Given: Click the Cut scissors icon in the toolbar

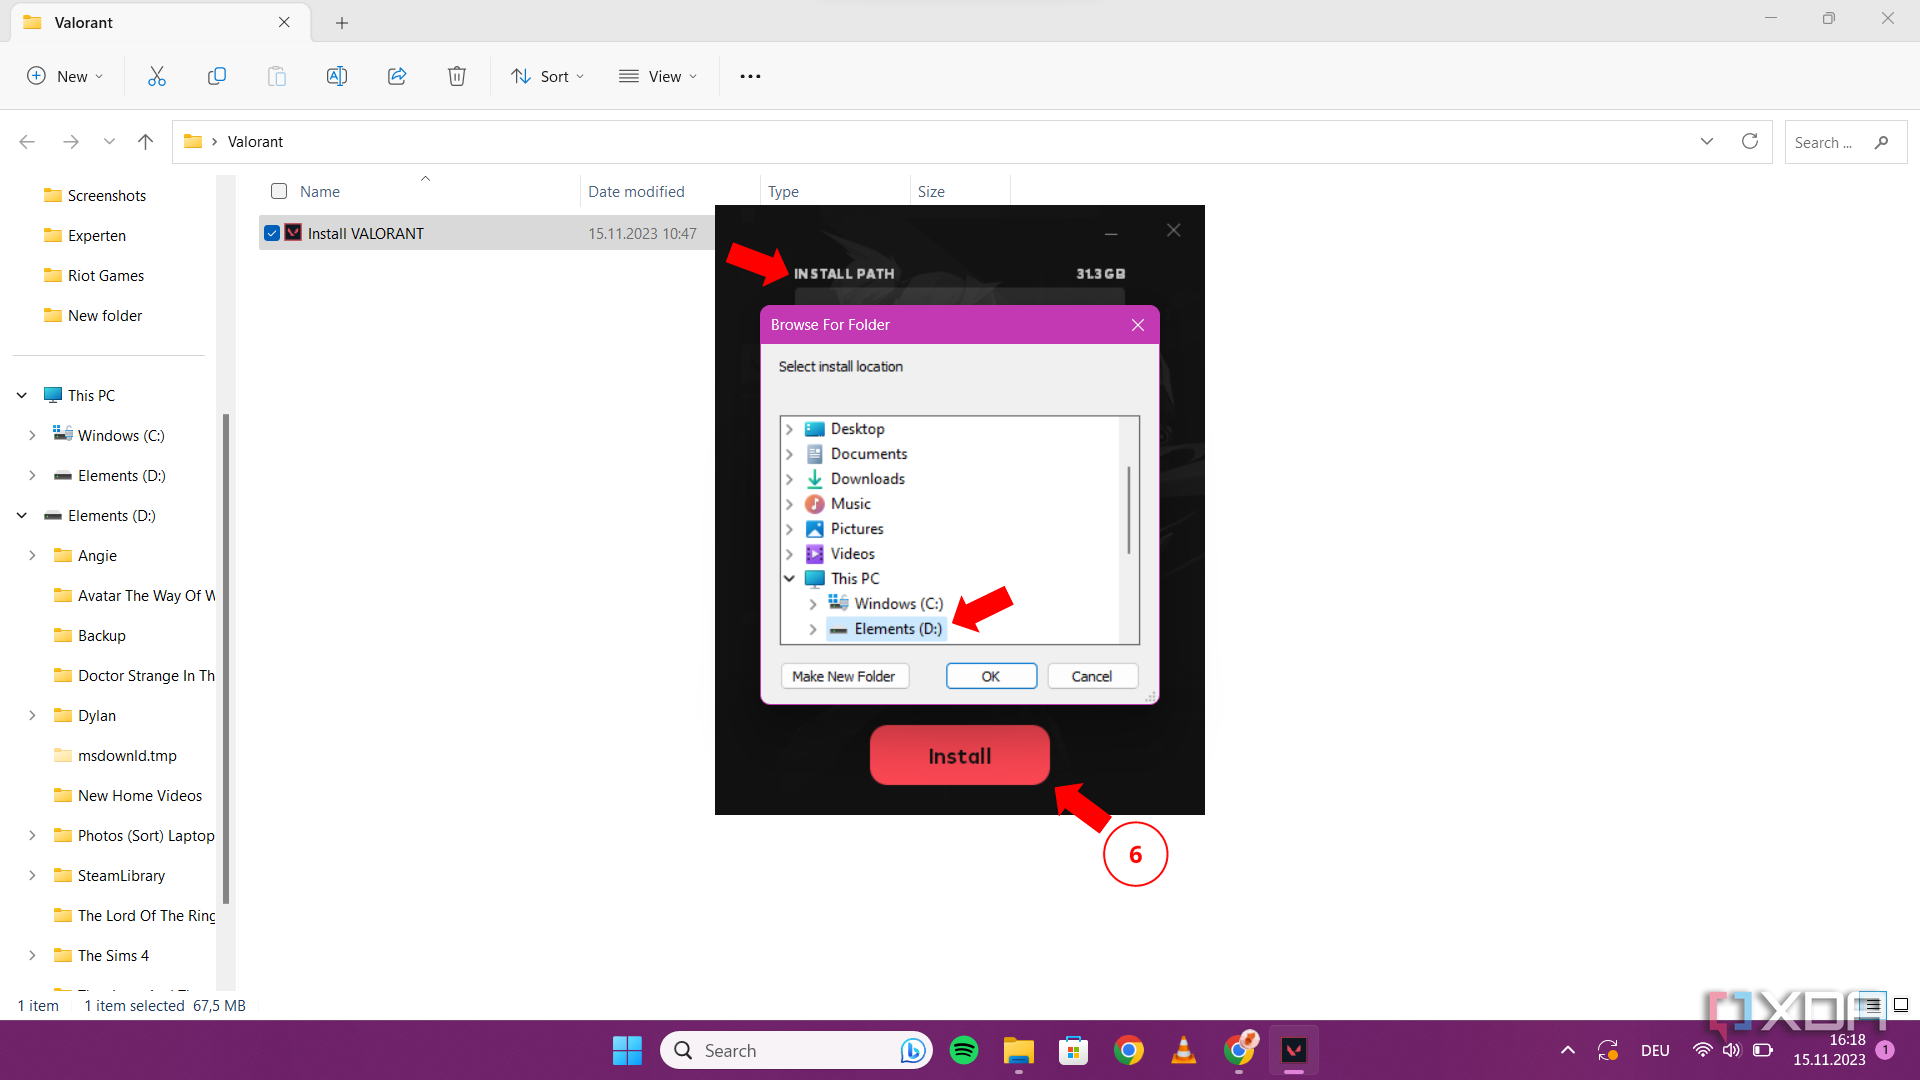Looking at the screenshot, I should tap(157, 76).
